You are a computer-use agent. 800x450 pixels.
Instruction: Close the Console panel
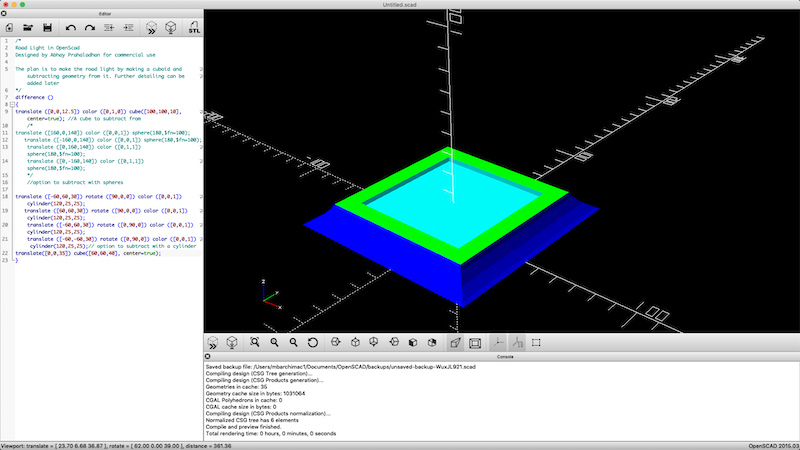tap(208, 357)
